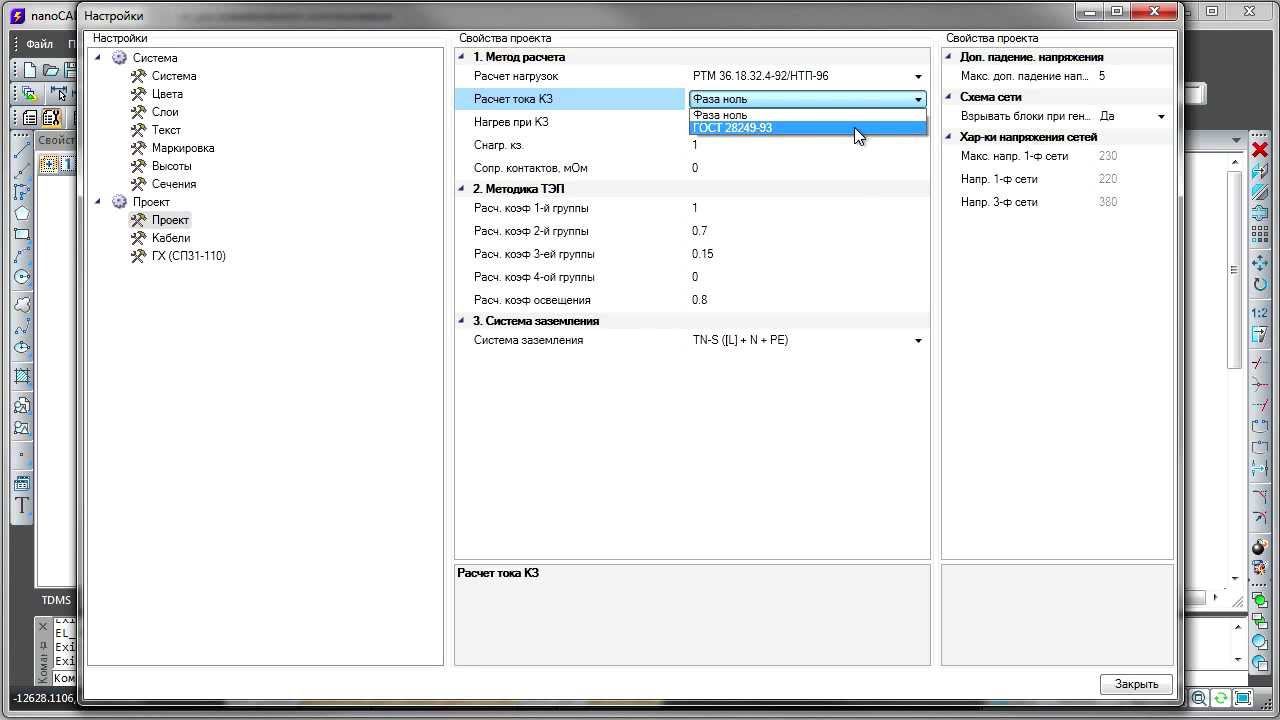The image size is (1280, 720).
Task: Select Сечения in the settings tree
Action: coord(174,184)
